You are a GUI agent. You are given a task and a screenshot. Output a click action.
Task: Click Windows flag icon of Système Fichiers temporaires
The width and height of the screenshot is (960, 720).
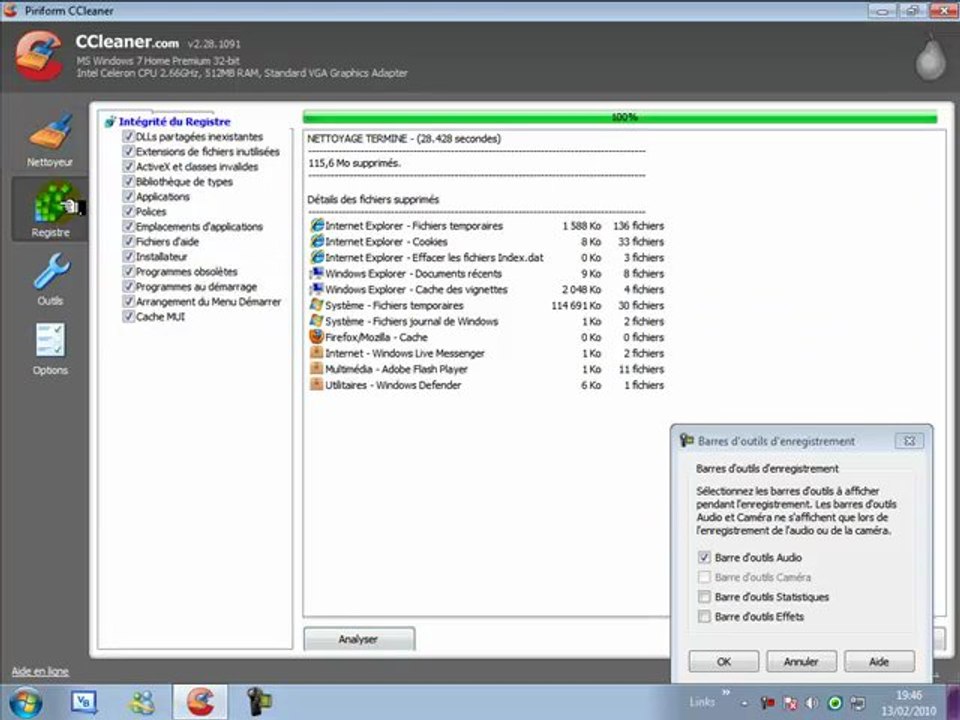317,305
